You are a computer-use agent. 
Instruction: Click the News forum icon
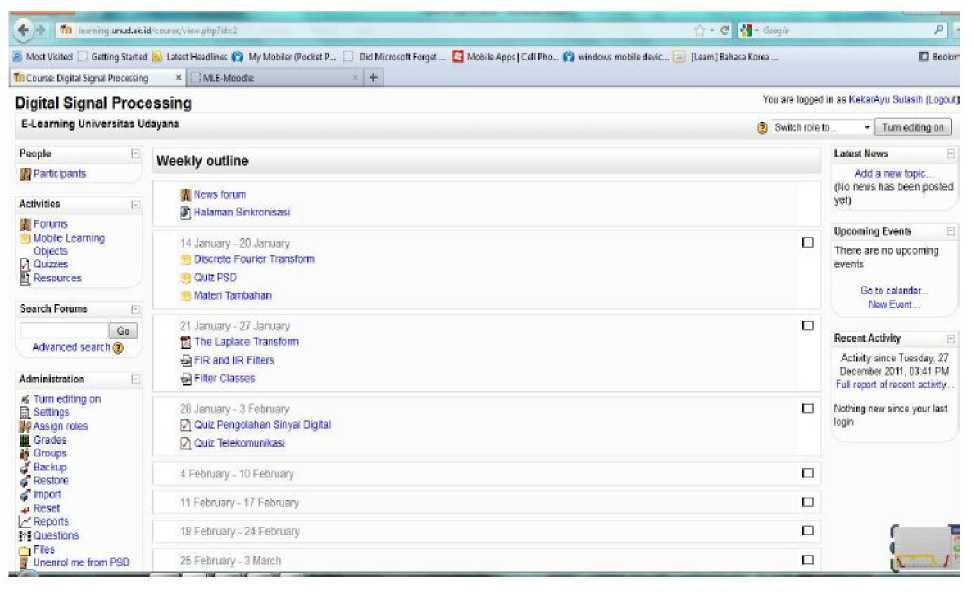(185, 195)
